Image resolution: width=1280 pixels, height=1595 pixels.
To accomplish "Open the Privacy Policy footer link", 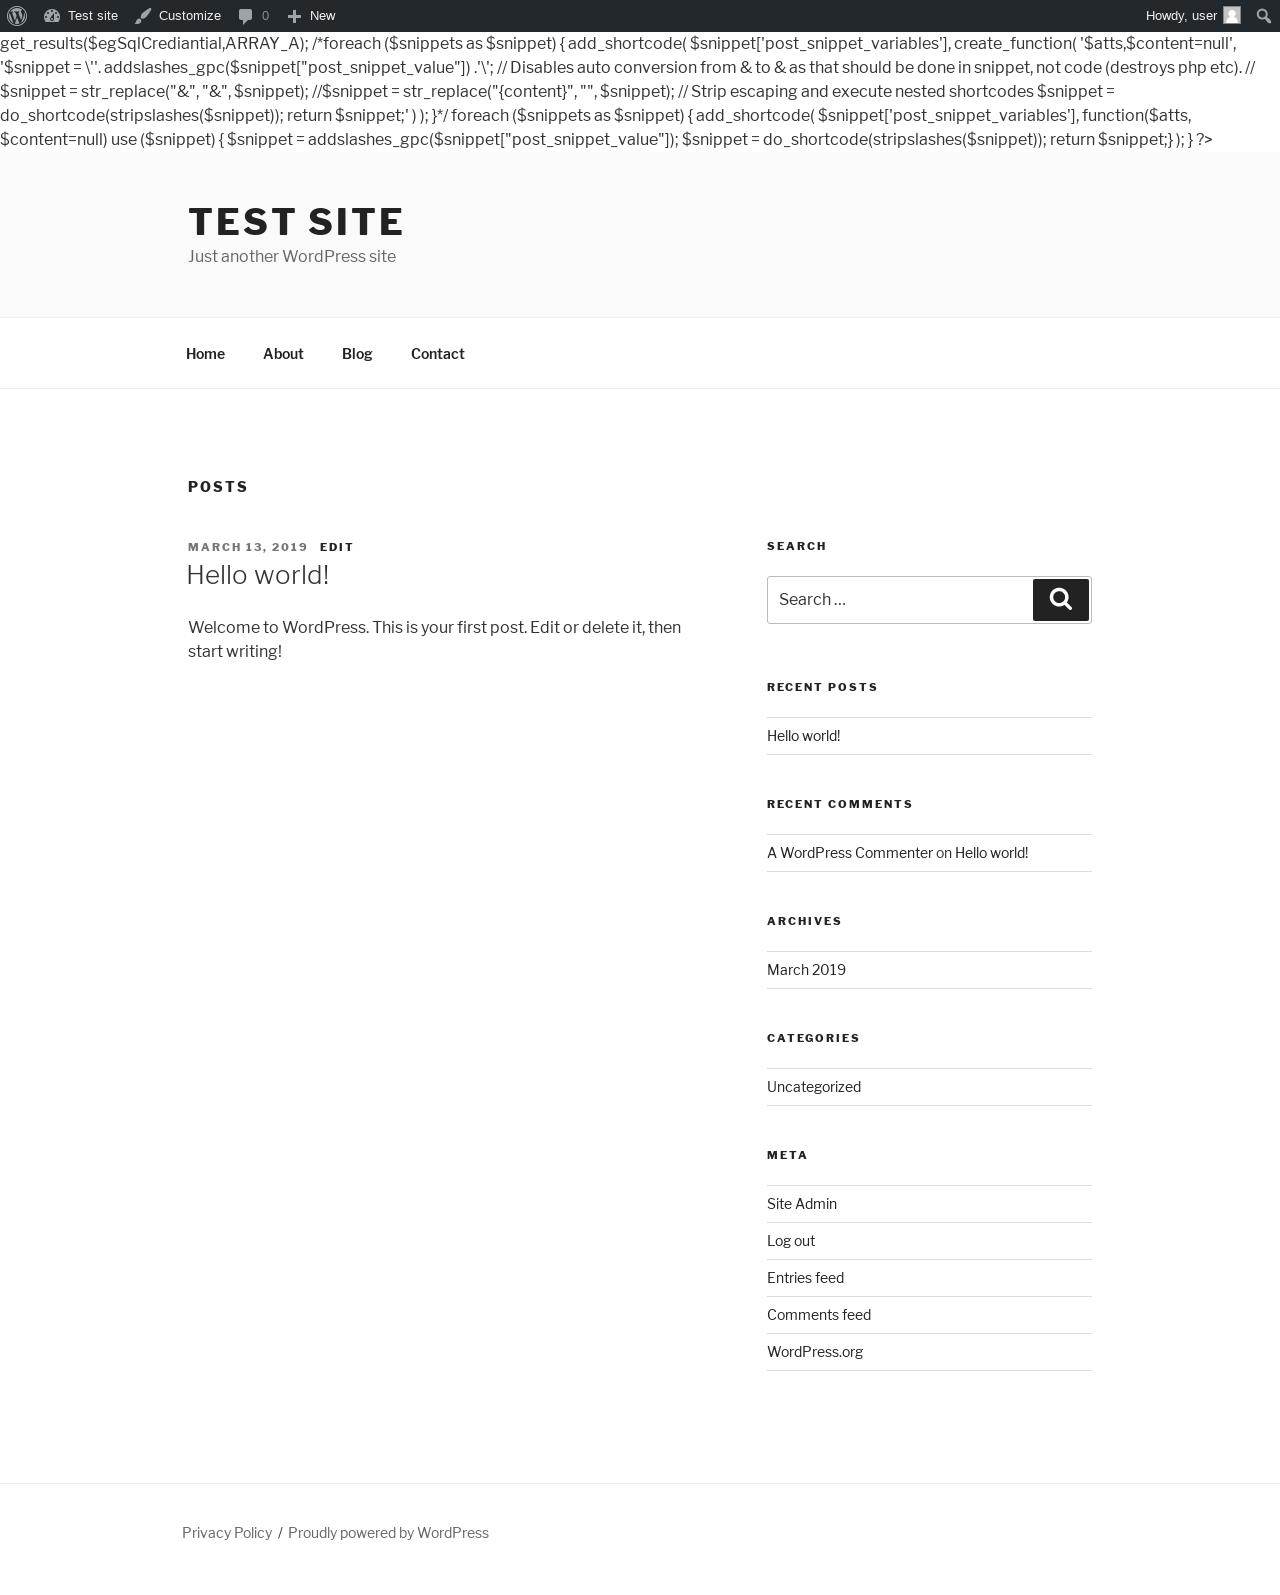I will pyautogui.click(x=227, y=1533).
